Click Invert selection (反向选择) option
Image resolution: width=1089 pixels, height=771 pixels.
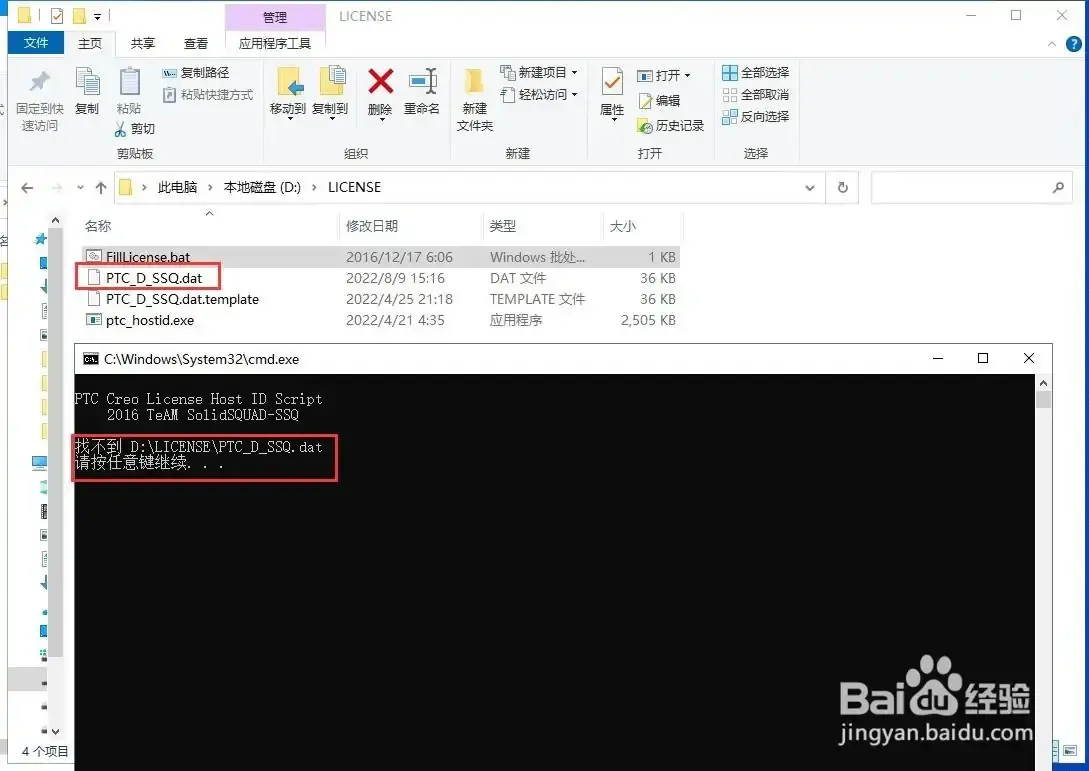click(756, 117)
